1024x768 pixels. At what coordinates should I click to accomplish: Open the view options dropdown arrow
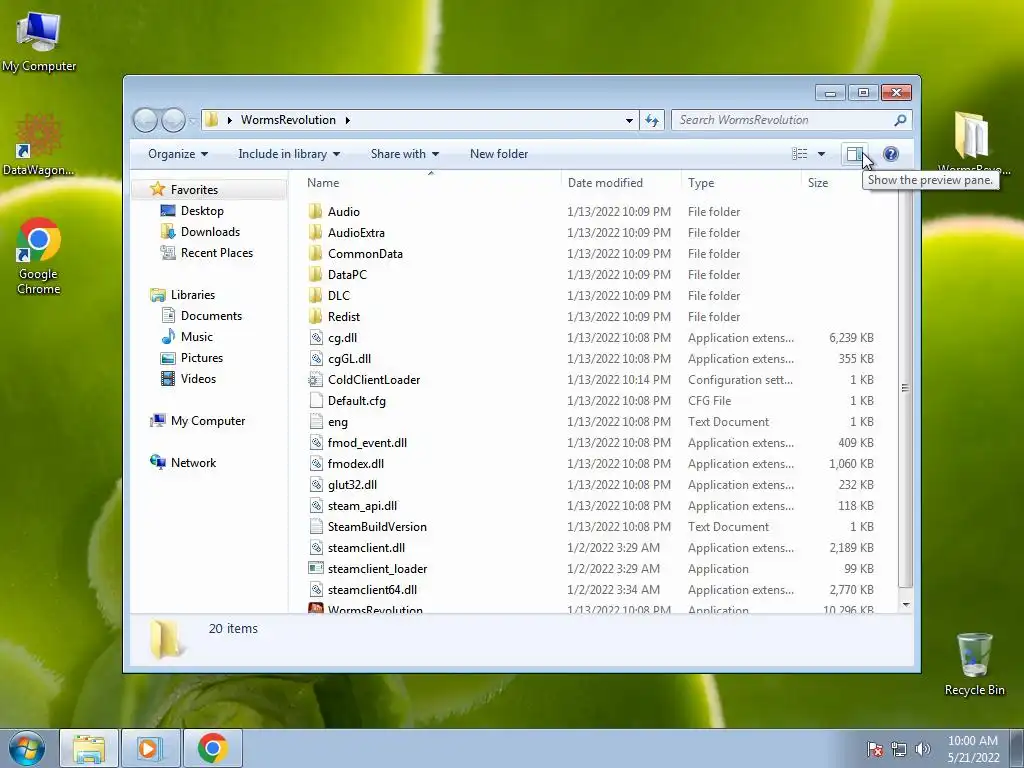pos(822,154)
